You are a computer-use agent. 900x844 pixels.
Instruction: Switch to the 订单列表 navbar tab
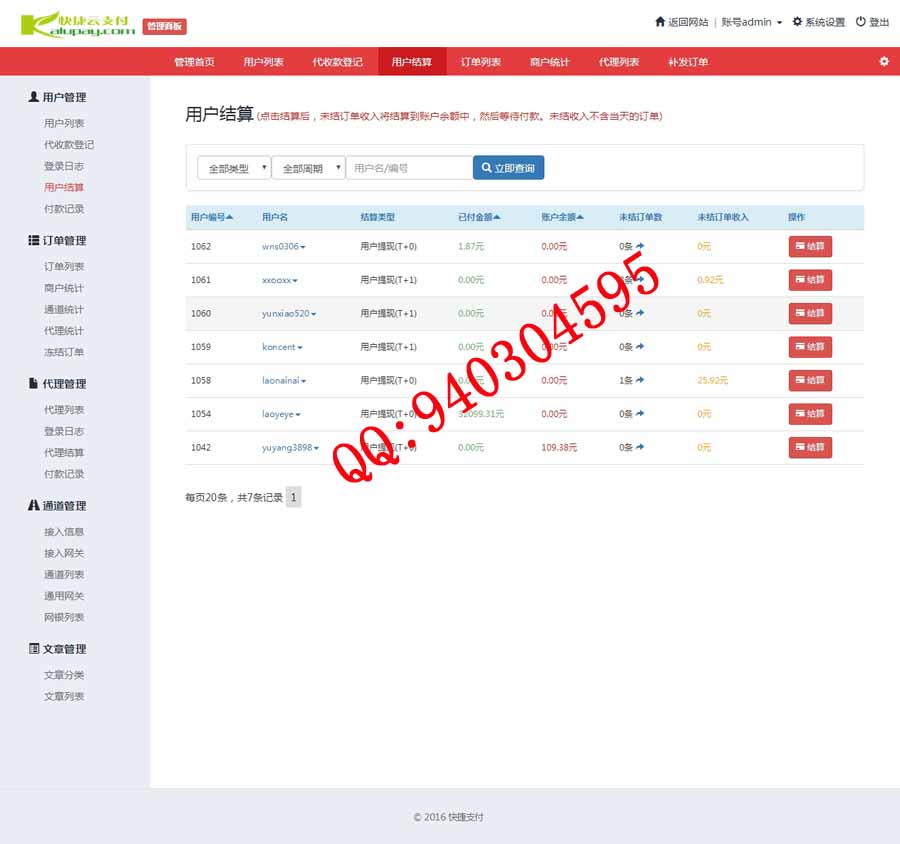[x=480, y=62]
